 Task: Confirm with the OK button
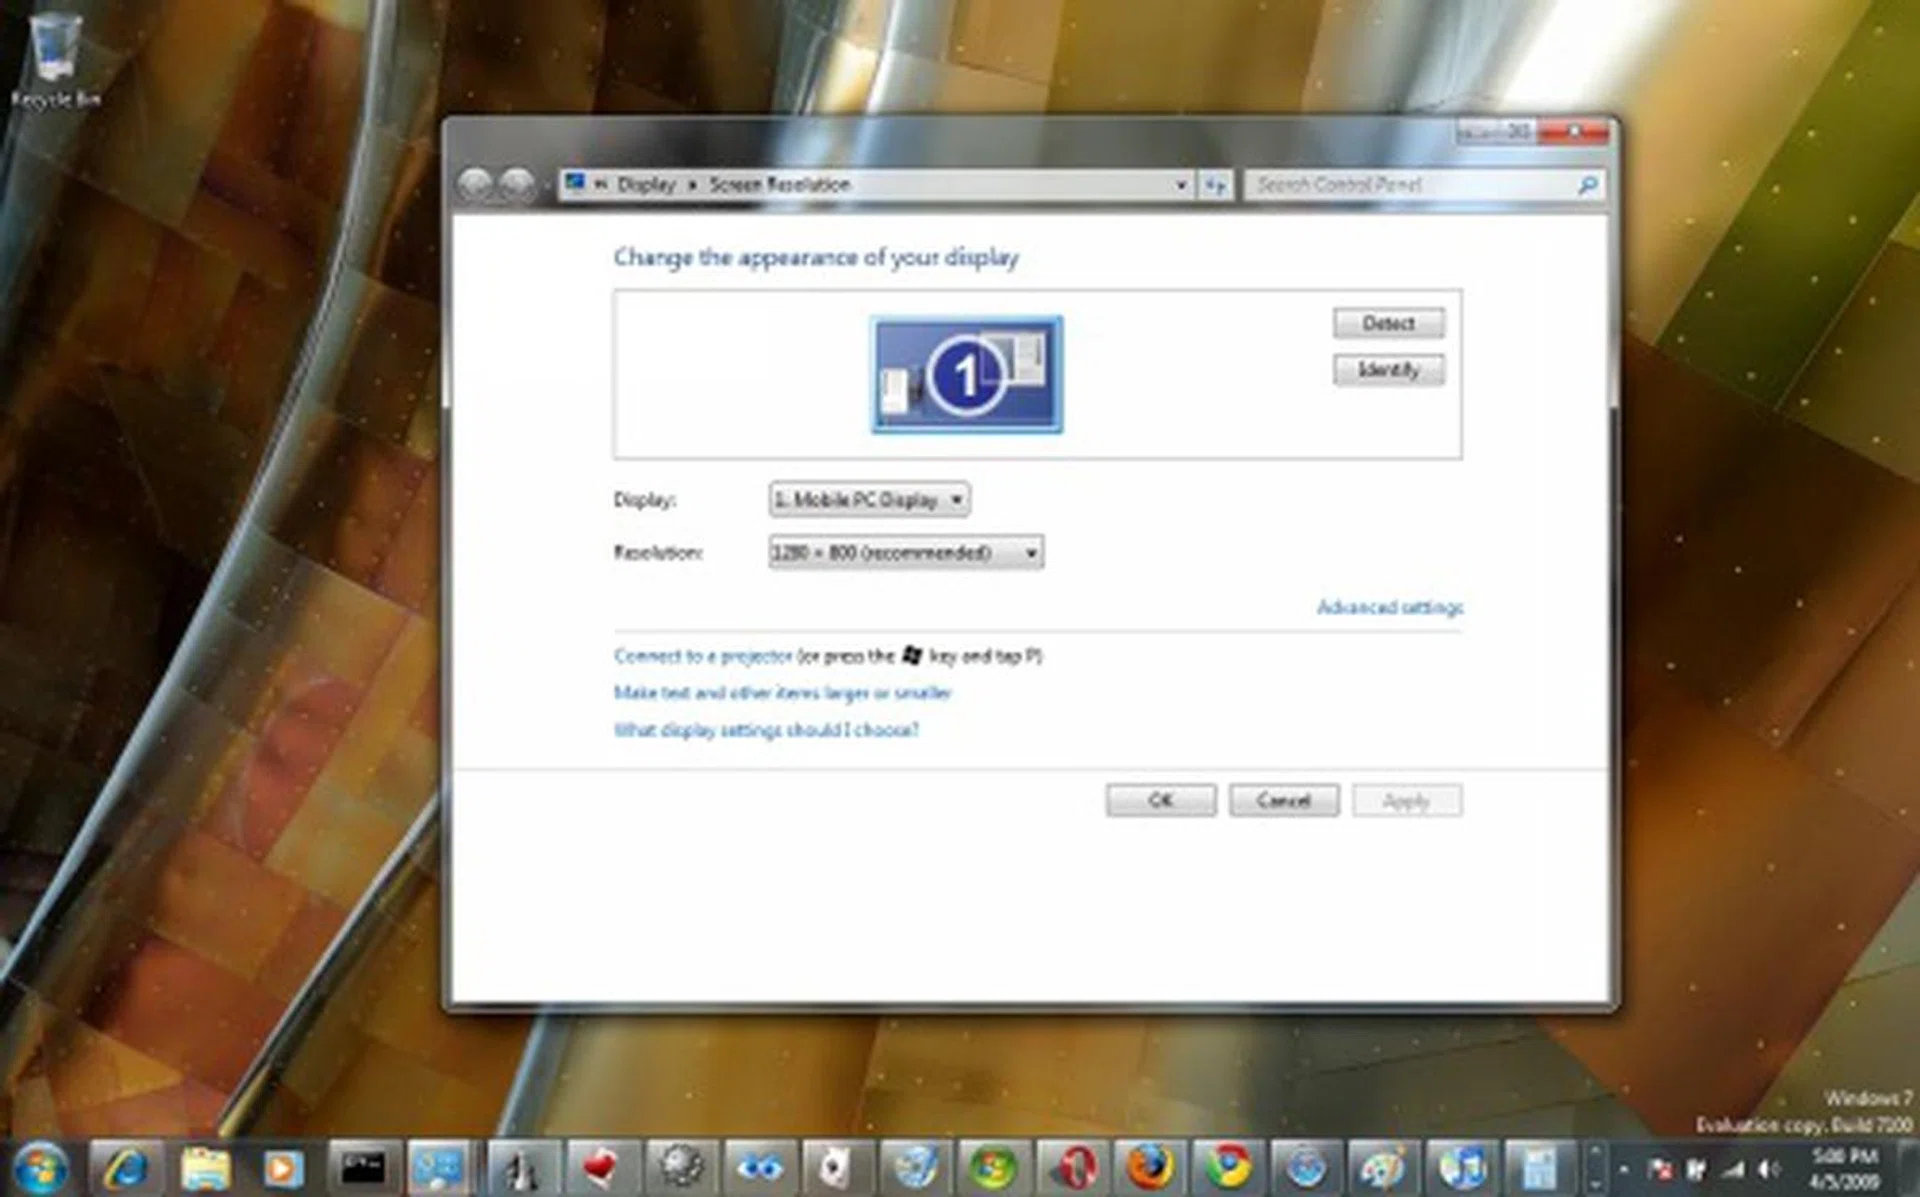click(1160, 800)
